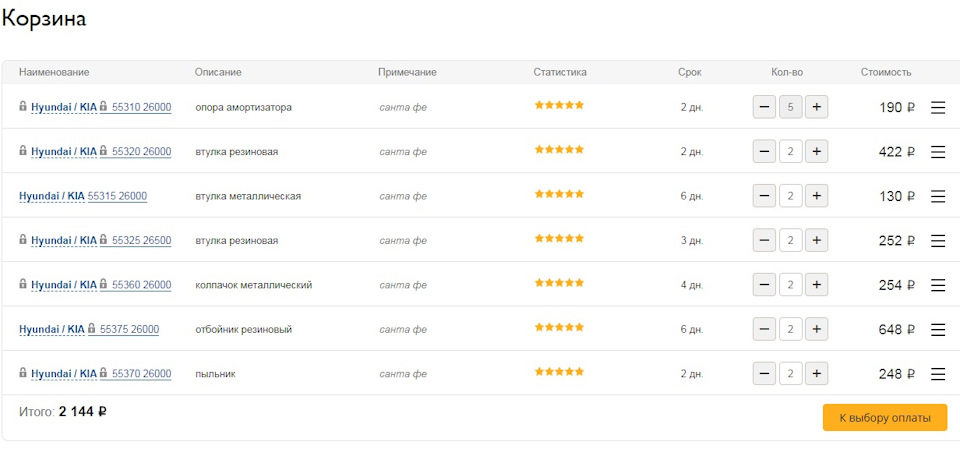This screenshot has width=960, height=449.
Task: Sort by Стоимость column header
Action: [x=886, y=72]
